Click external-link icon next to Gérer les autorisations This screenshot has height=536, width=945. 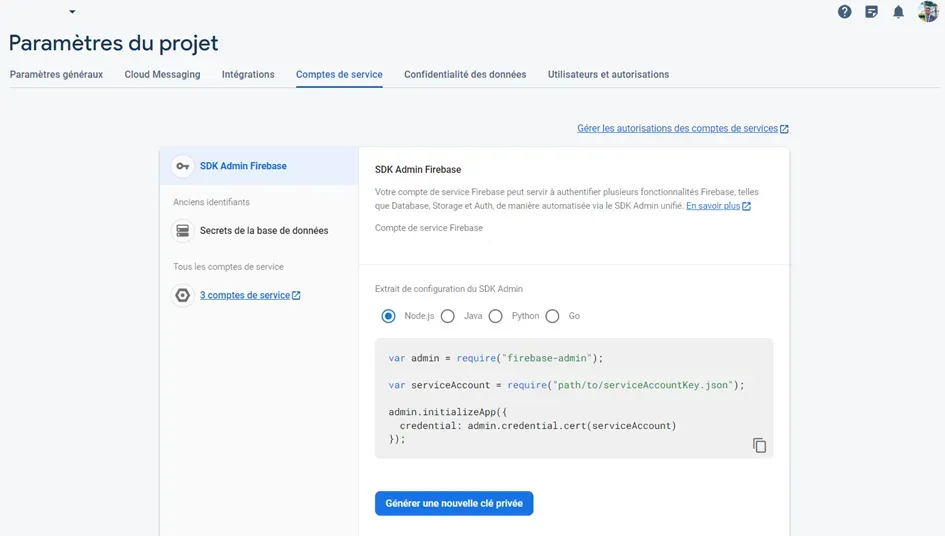(x=784, y=129)
